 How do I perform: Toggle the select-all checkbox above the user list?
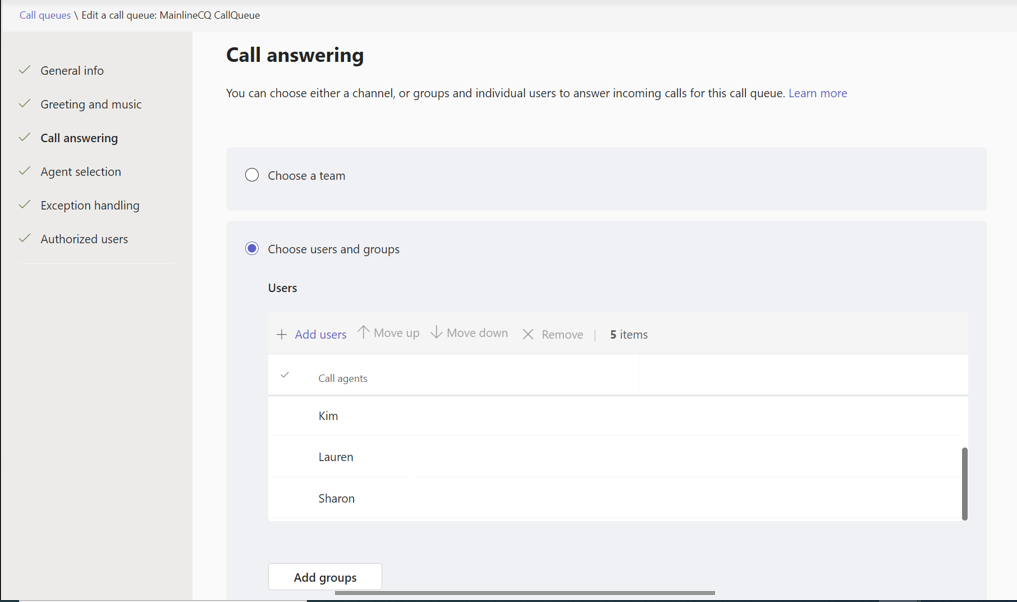tap(286, 376)
